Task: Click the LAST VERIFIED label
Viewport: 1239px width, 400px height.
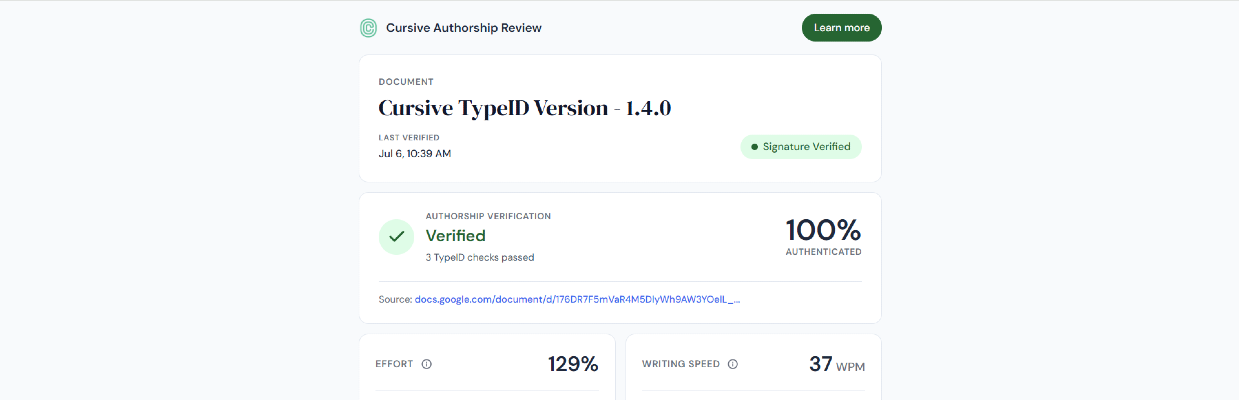Action: click(x=409, y=138)
